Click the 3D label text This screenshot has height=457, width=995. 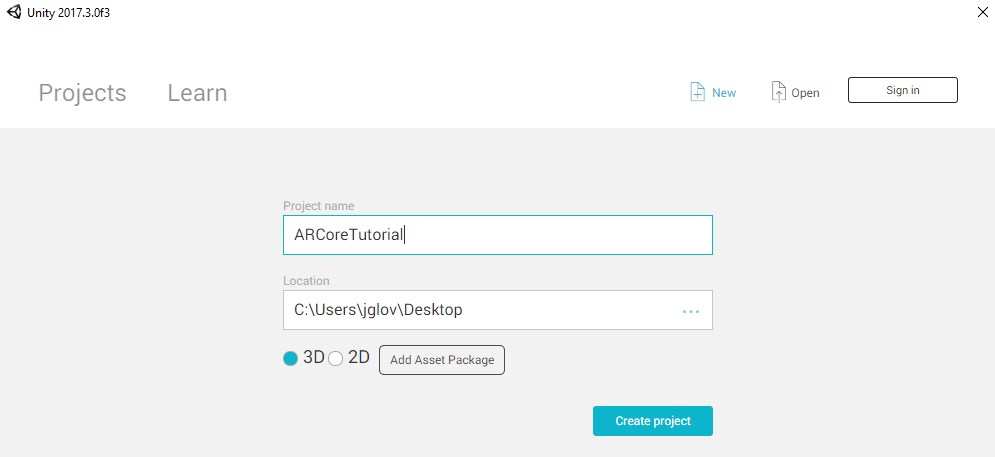[313, 357]
